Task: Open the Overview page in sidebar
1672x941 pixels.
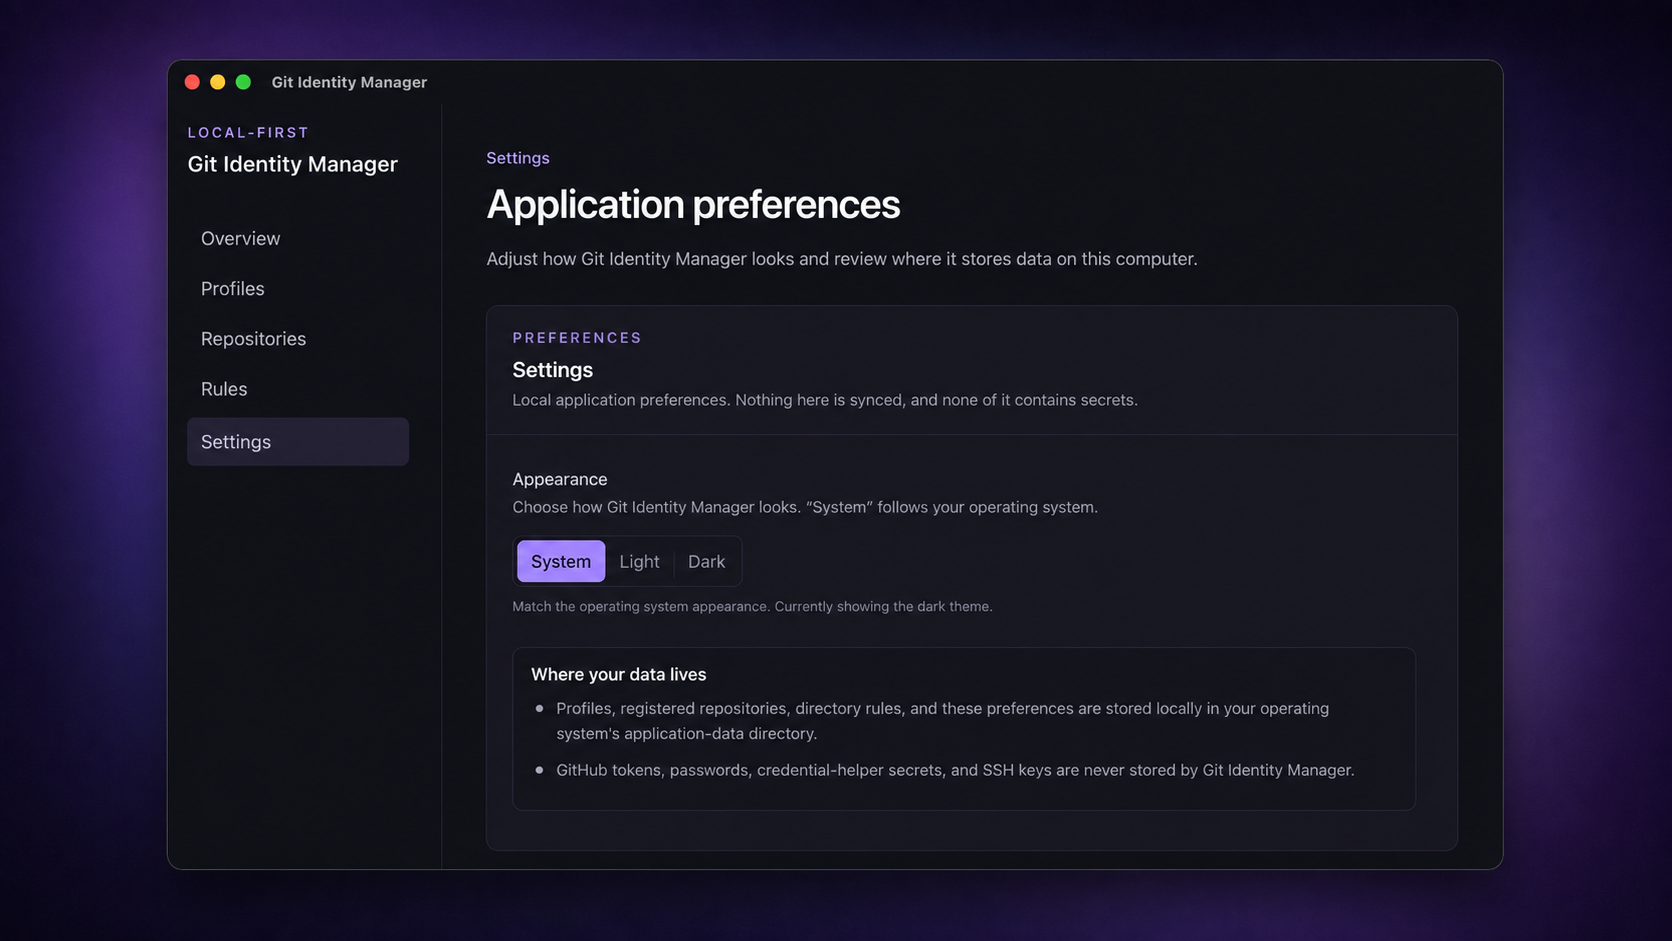Action: click(x=298, y=238)
